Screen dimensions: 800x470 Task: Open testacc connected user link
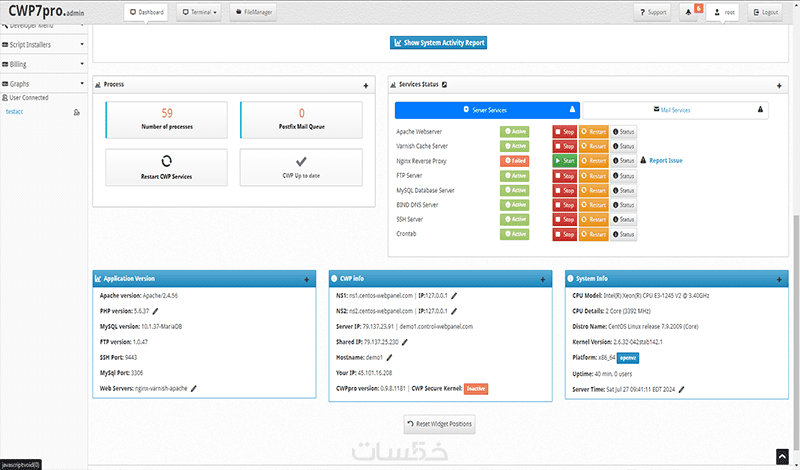pos(14,112)
